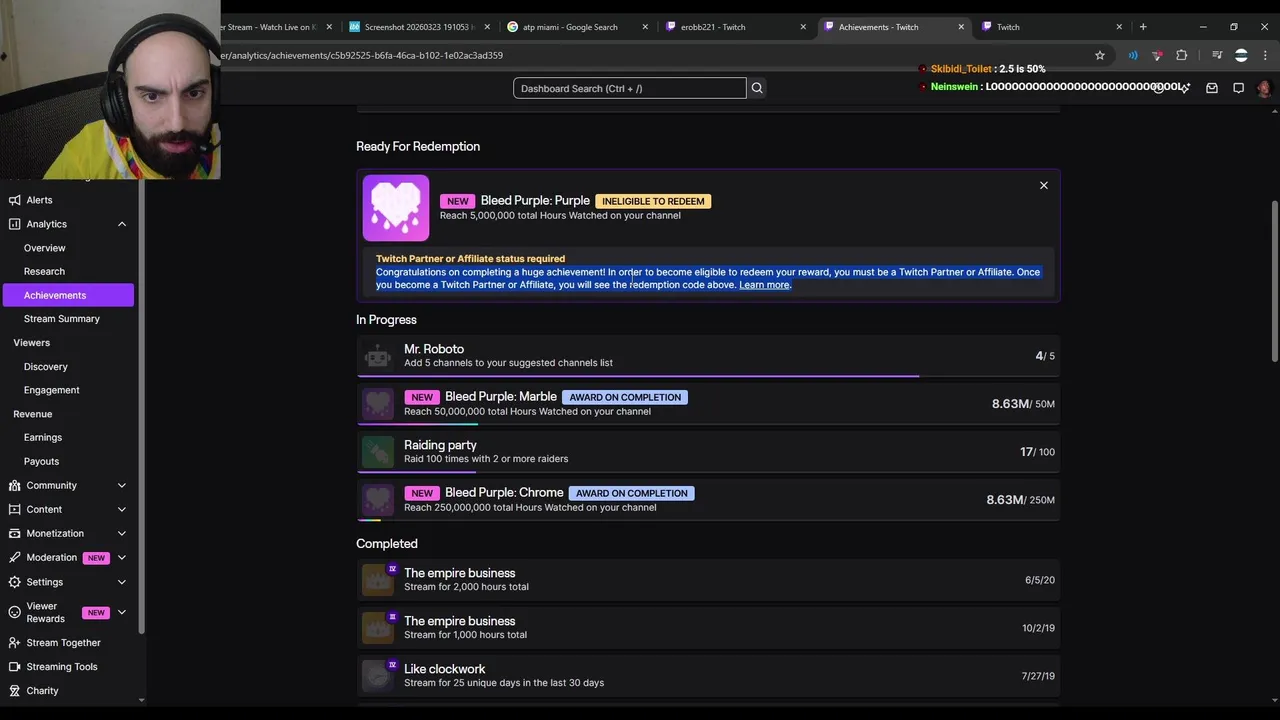The width and height of the screenshot is (1280, 720).
Task: Click the Mr. Roboto progress bar
Action: tap(708, 376)
